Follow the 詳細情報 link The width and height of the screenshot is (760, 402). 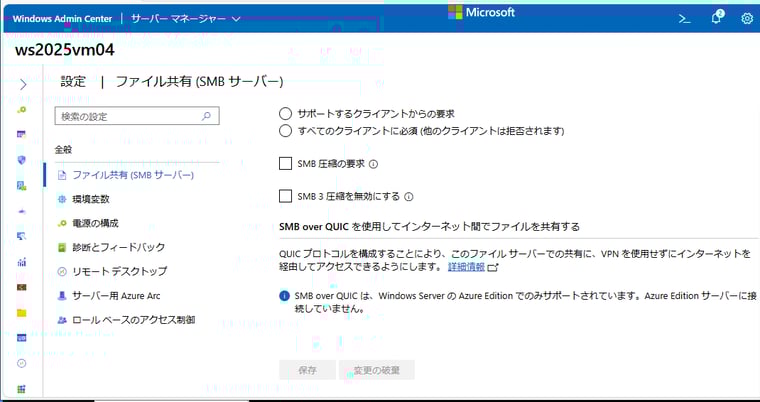tap(466, 267)
